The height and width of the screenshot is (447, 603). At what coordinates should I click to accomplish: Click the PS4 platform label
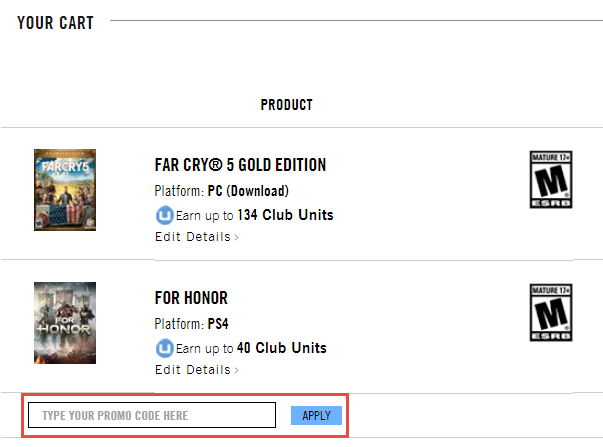218,324
